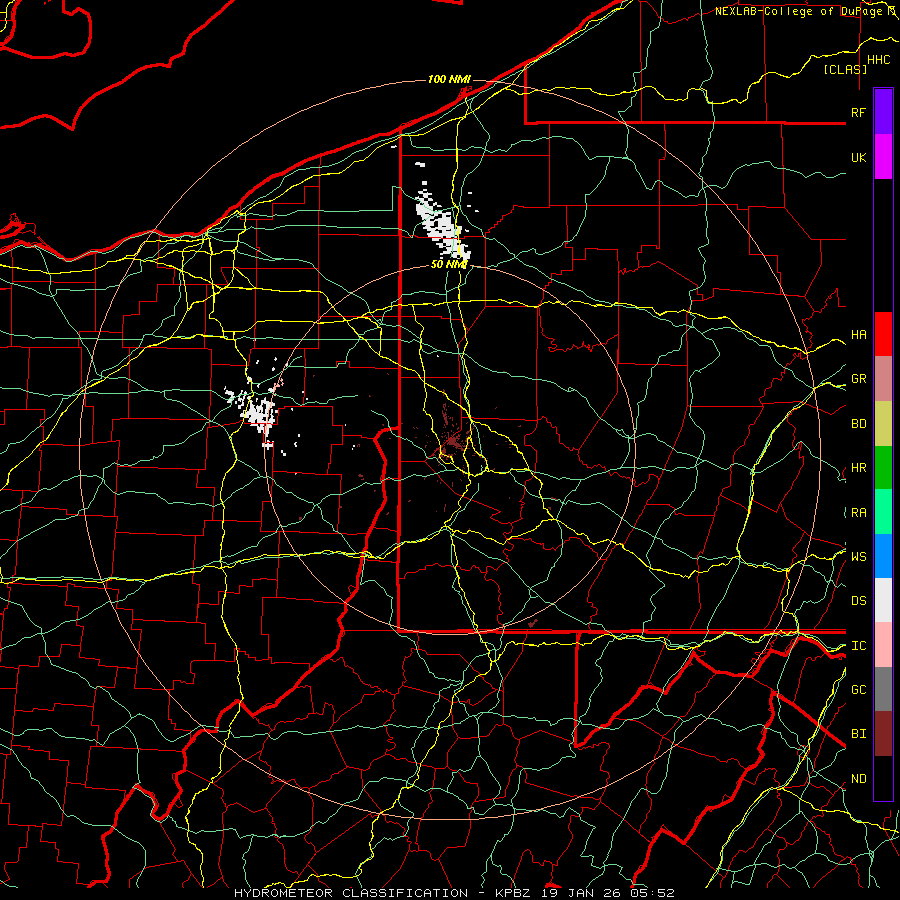This screenshot has width=900, height=900.
Task: Click the 50 NMI range ring label
Action: (448, 264)
